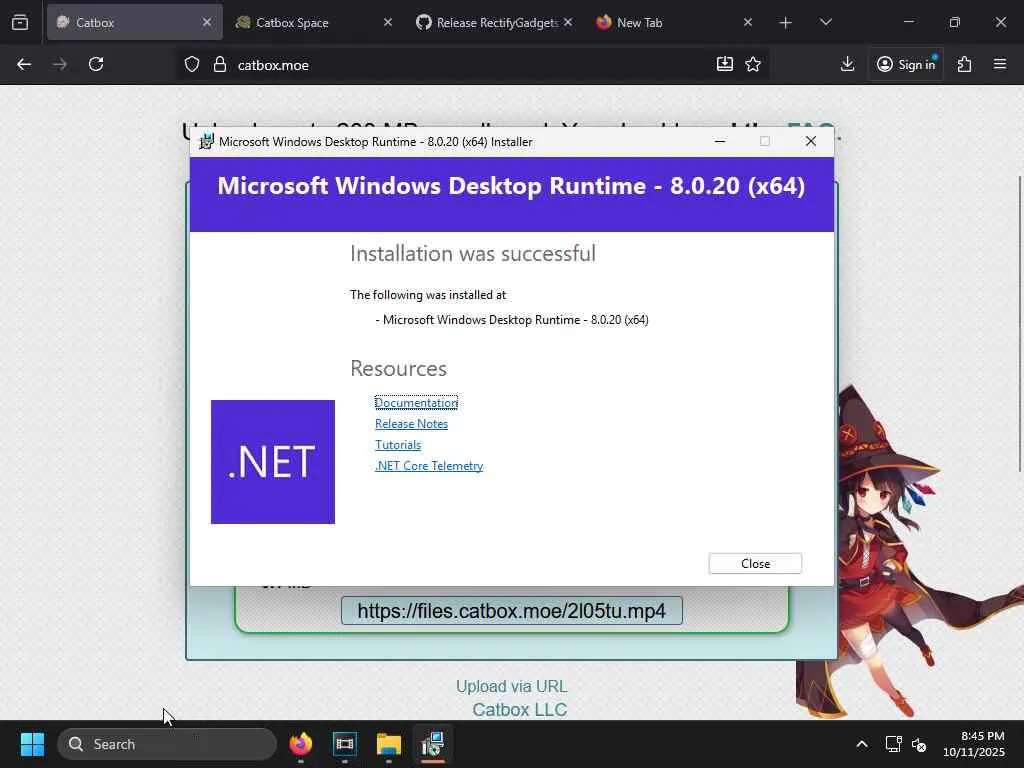This screenshot has height=768, width=1024.
Task: Open a new browser tab with plus icon
Action: (786, 23)
